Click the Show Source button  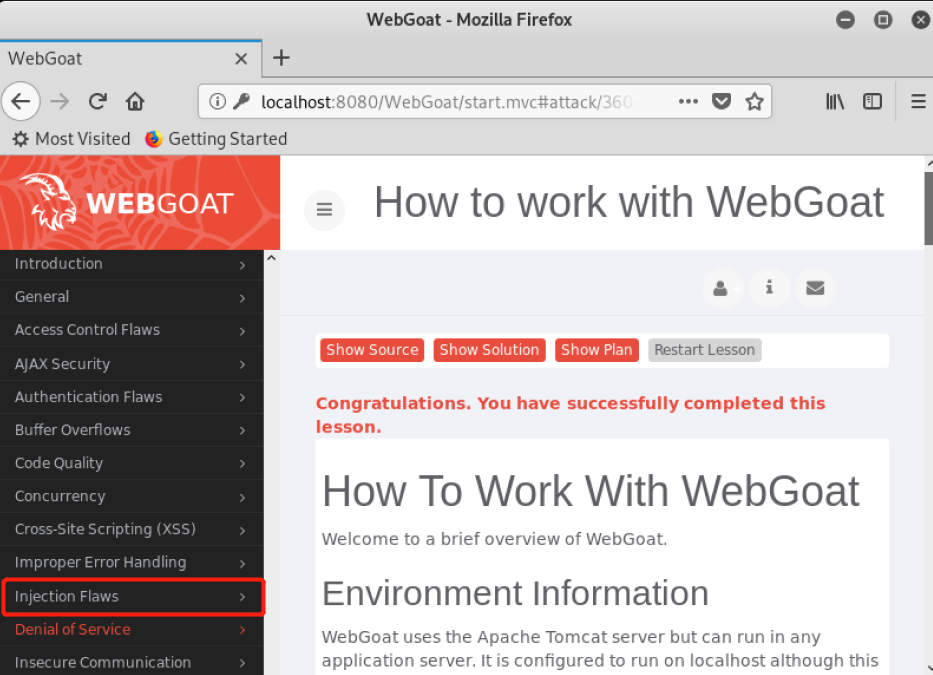(x=372, y=350)
